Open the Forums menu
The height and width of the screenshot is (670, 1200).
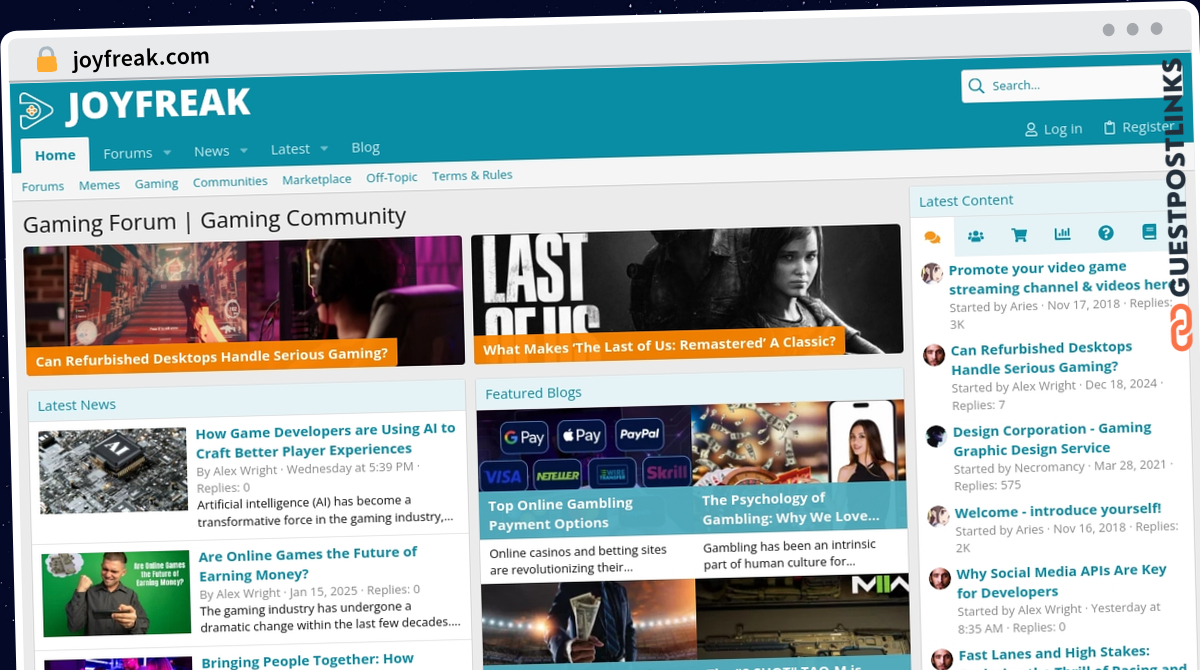[x=128, y=153]
